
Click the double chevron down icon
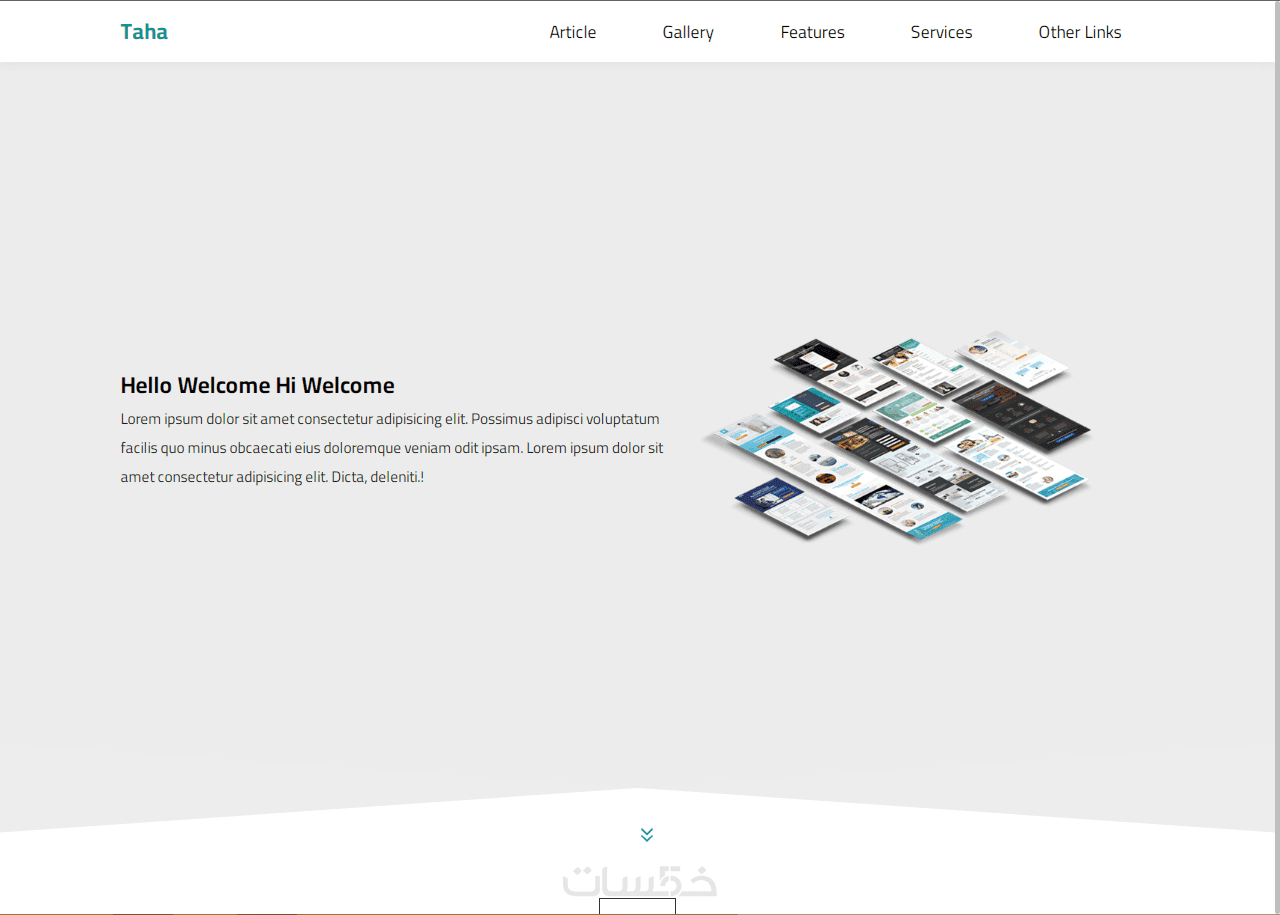tap(647, 834)
